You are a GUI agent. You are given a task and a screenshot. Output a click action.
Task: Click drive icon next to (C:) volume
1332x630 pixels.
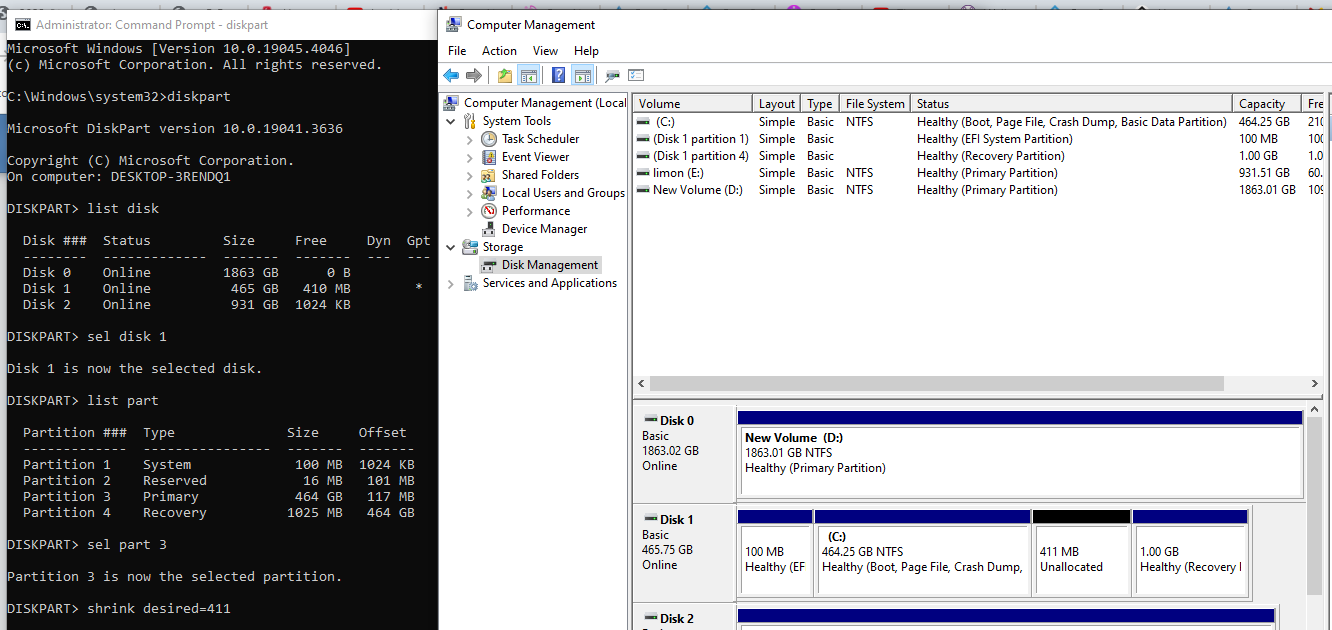pyautogui.click(x=645, y=122)
